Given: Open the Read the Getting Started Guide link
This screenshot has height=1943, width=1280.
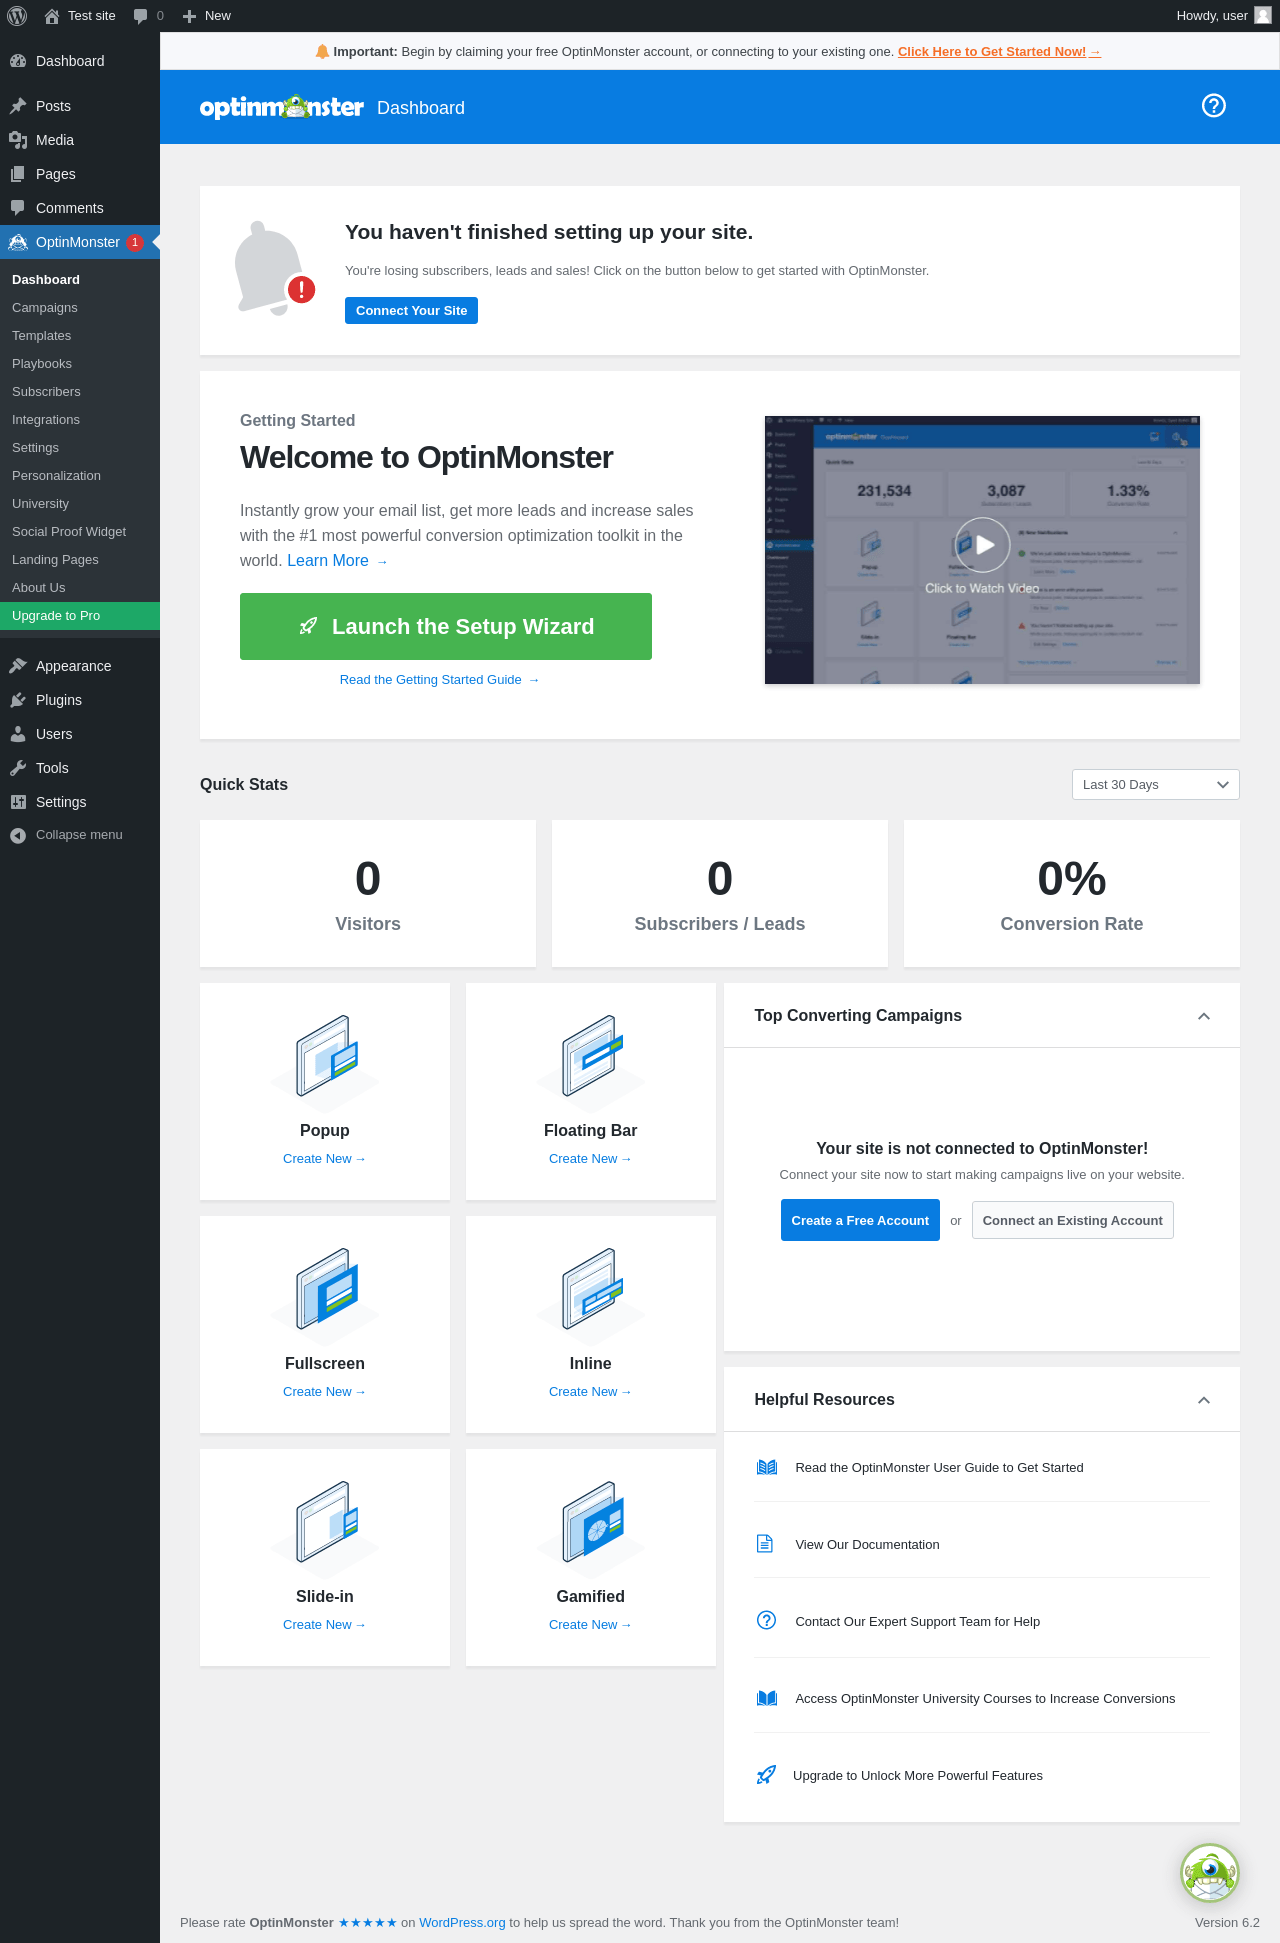Looking at the screenshot, I should 440,680.
